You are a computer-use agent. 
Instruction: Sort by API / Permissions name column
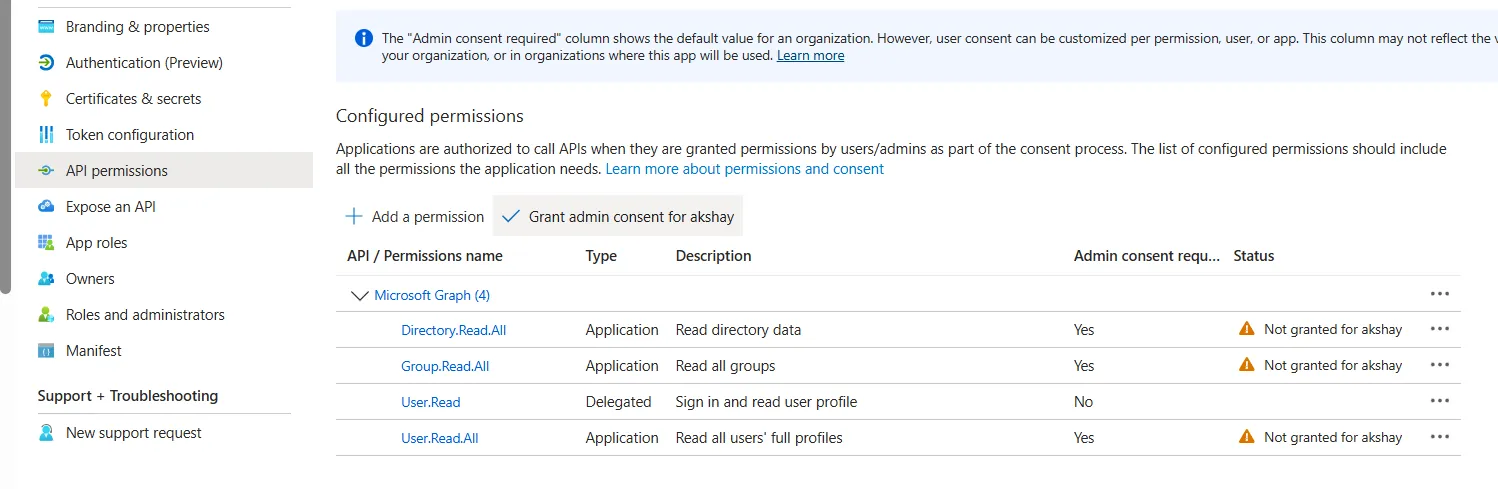tap(425, 256)
